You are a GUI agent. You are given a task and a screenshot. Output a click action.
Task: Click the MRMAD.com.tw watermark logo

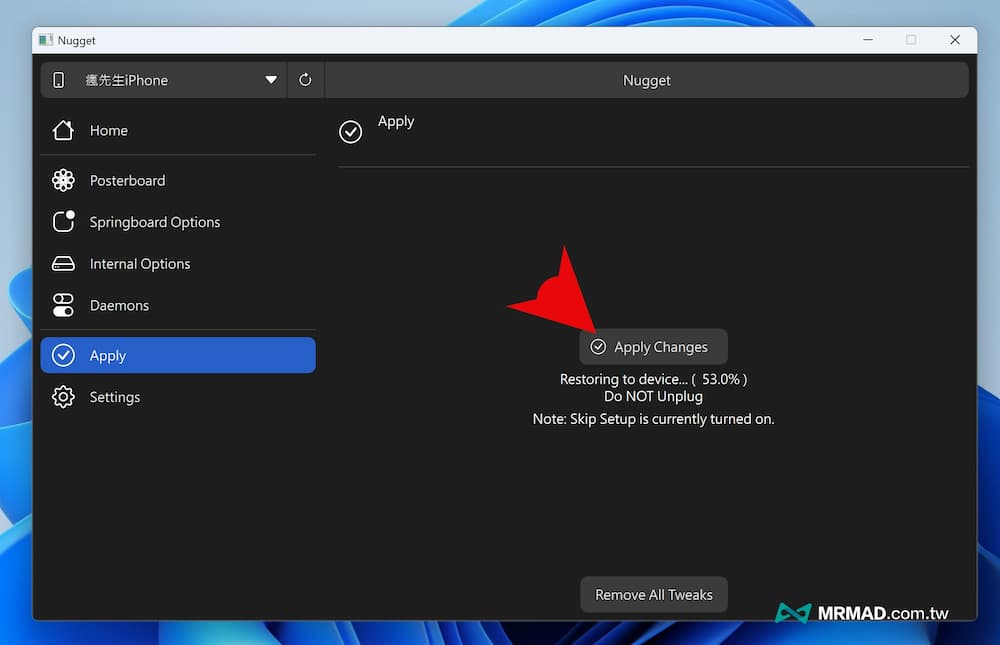pos(862,612)
